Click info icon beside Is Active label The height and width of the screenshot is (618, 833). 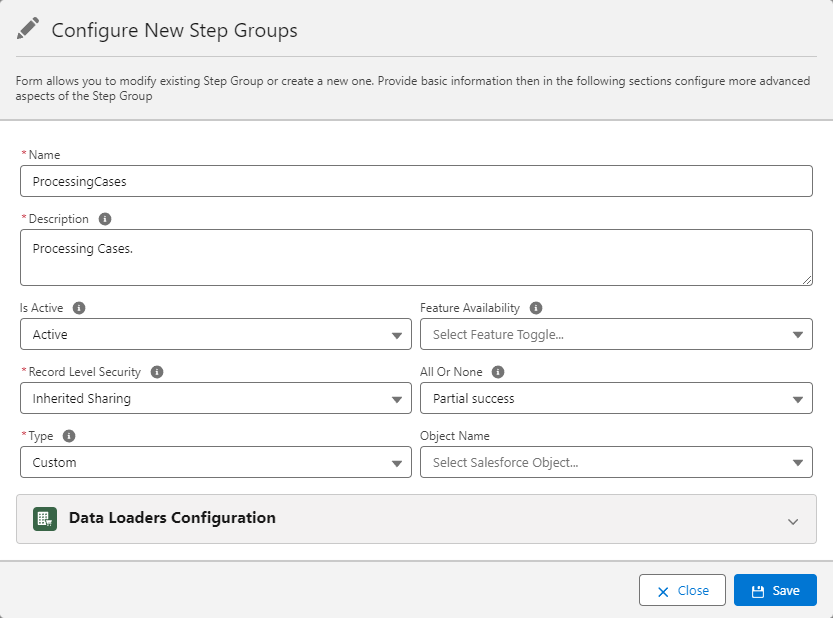pyautogui.click(x=79, y=308)
